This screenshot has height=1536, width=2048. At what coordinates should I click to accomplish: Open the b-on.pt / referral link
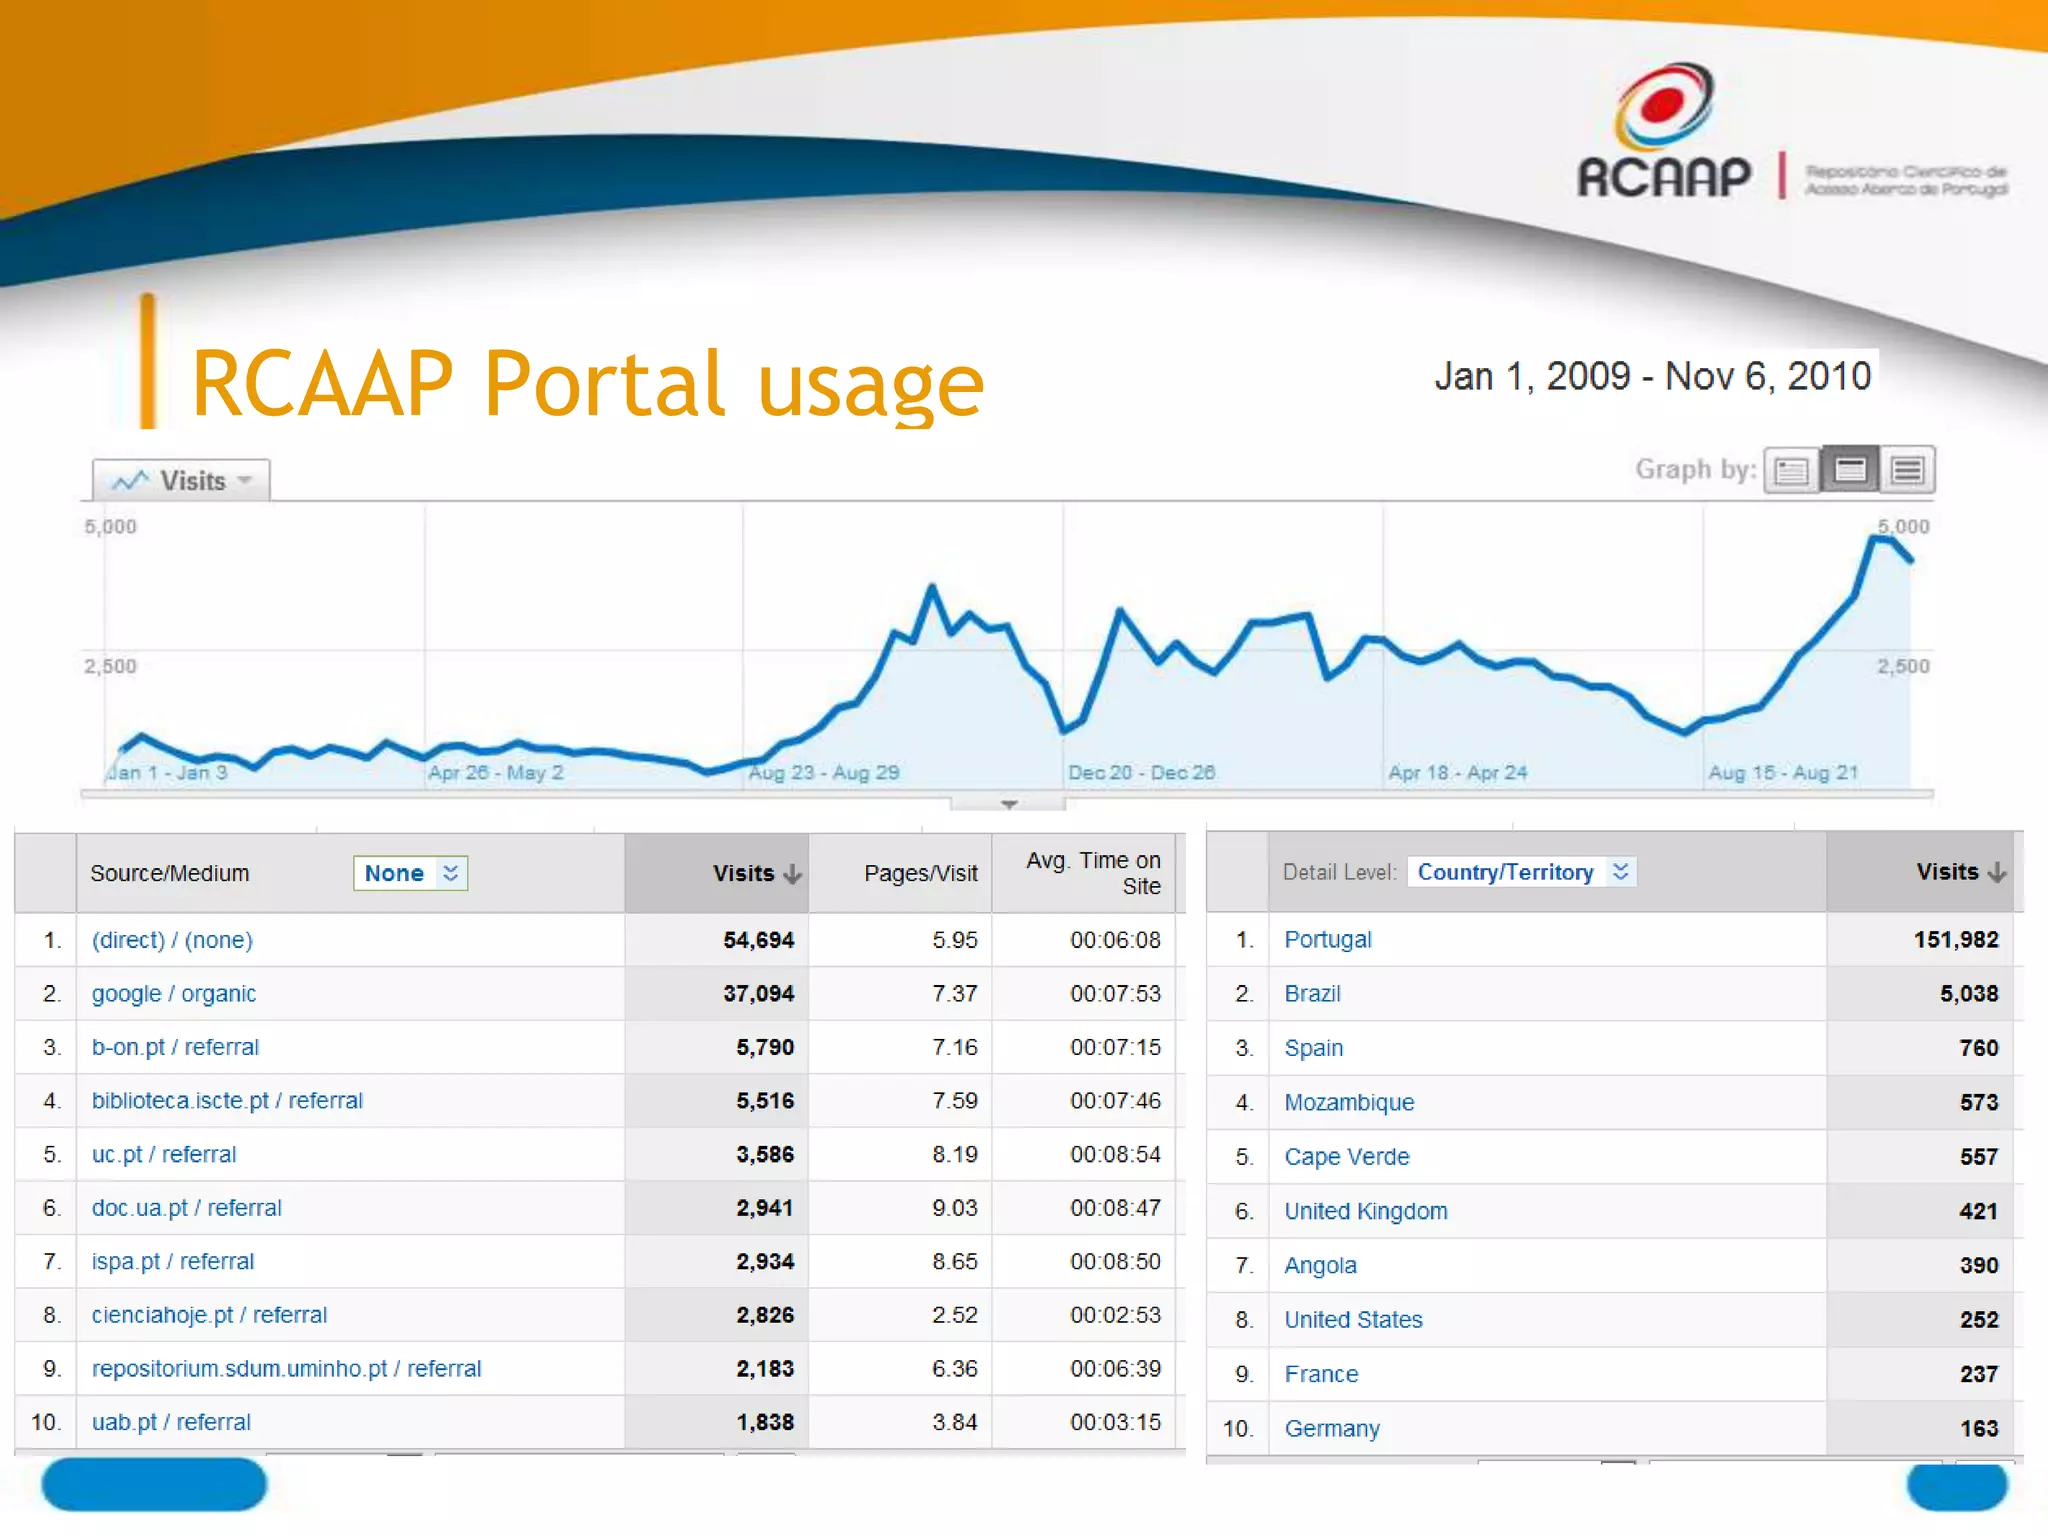click(x=175, y=1047)
